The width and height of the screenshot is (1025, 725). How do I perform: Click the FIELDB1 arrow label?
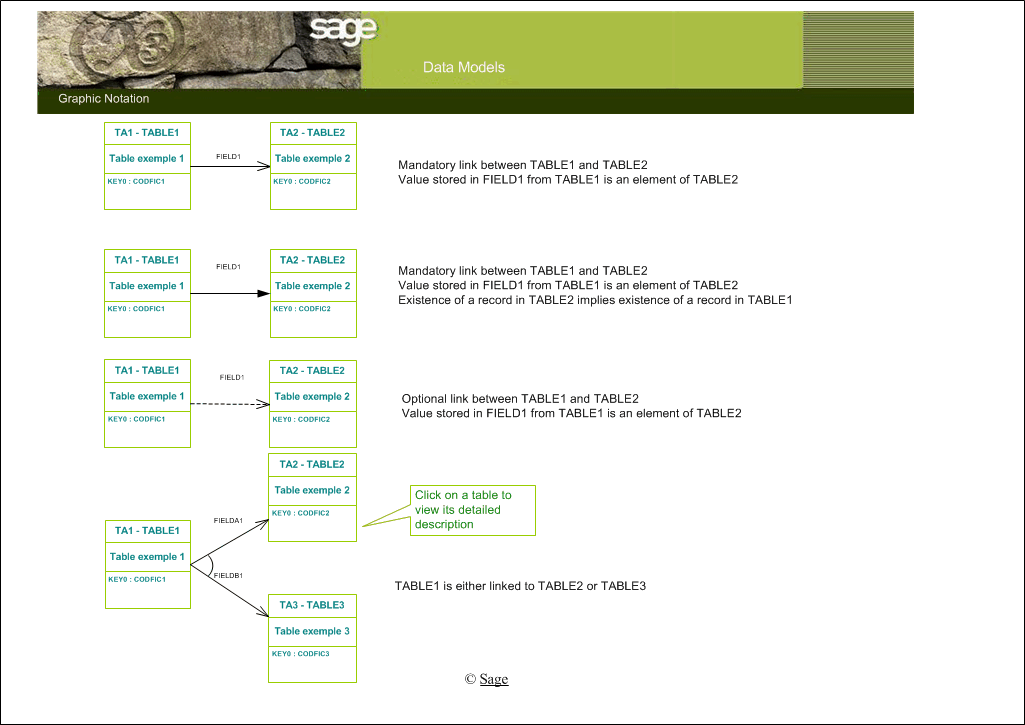tap(228, 576)
